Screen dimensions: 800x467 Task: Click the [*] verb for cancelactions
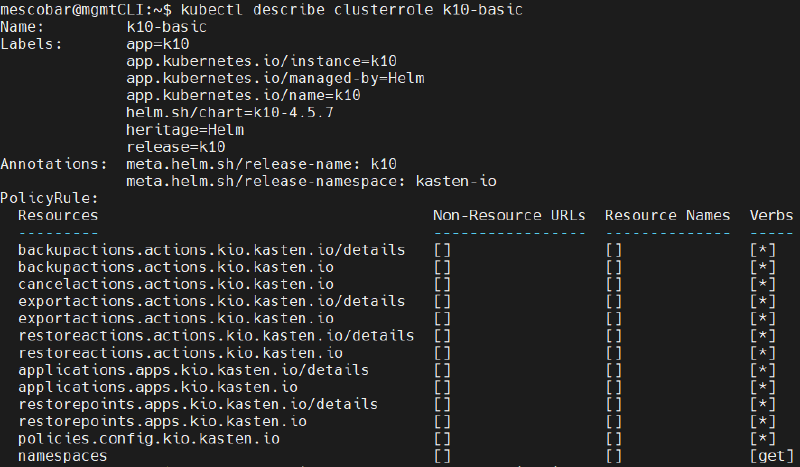click(763, 284)
